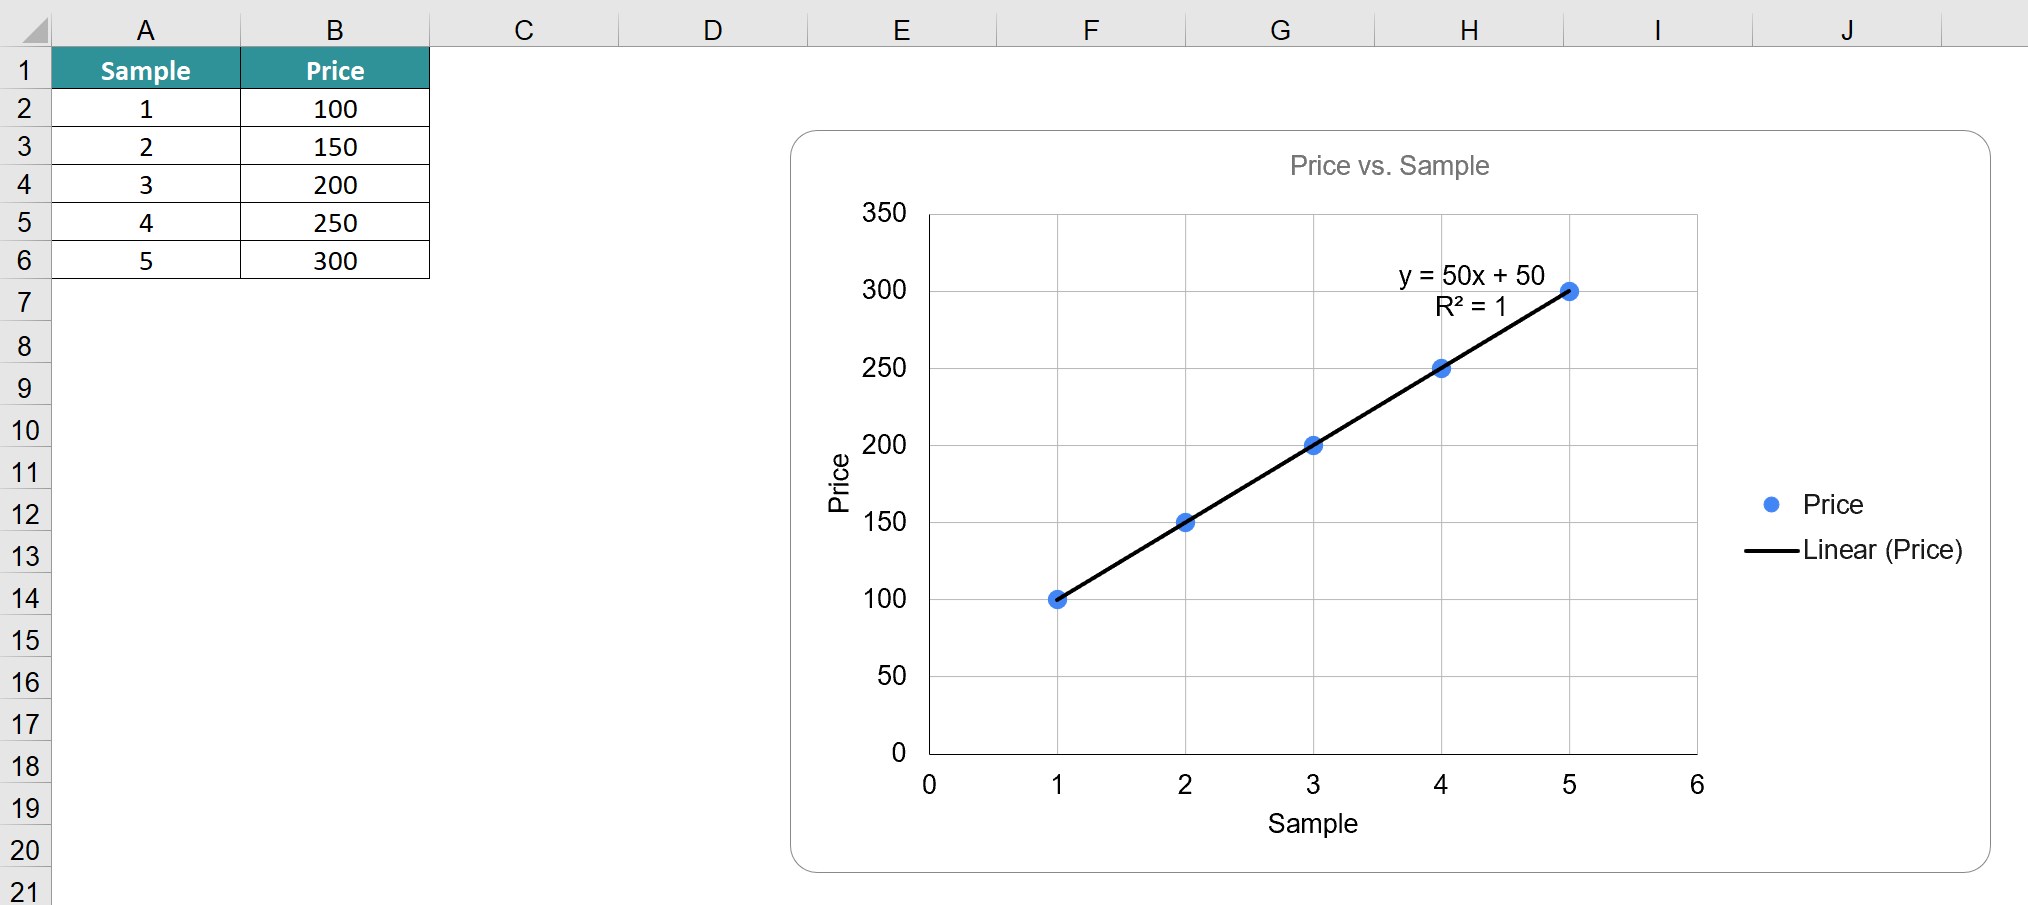This screenshot has height=905, width=2028.
Task: Select row 15 header
Action: coord(25,640)
